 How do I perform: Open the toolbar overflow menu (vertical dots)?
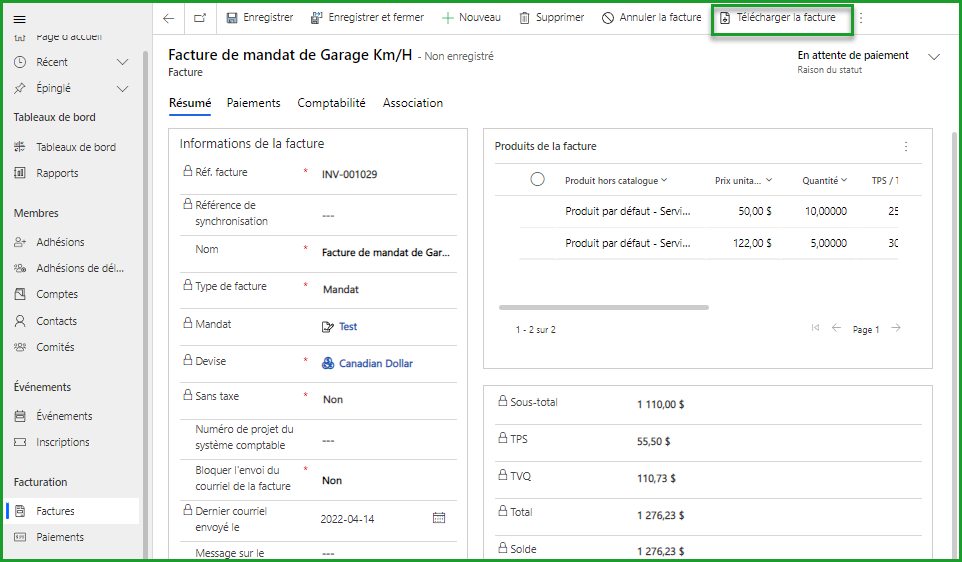point(861,18)
